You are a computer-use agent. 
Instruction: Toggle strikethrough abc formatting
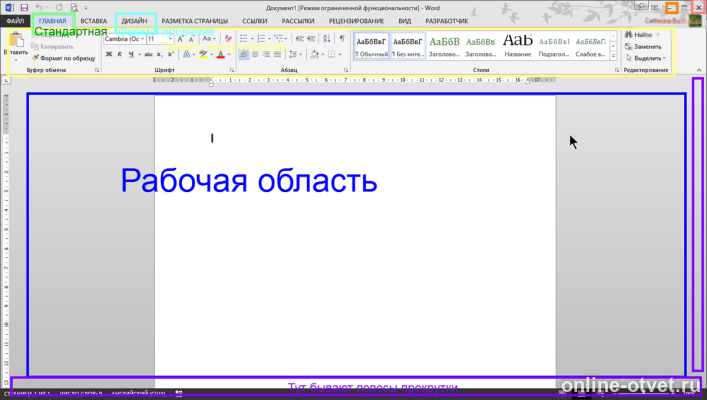148,55
